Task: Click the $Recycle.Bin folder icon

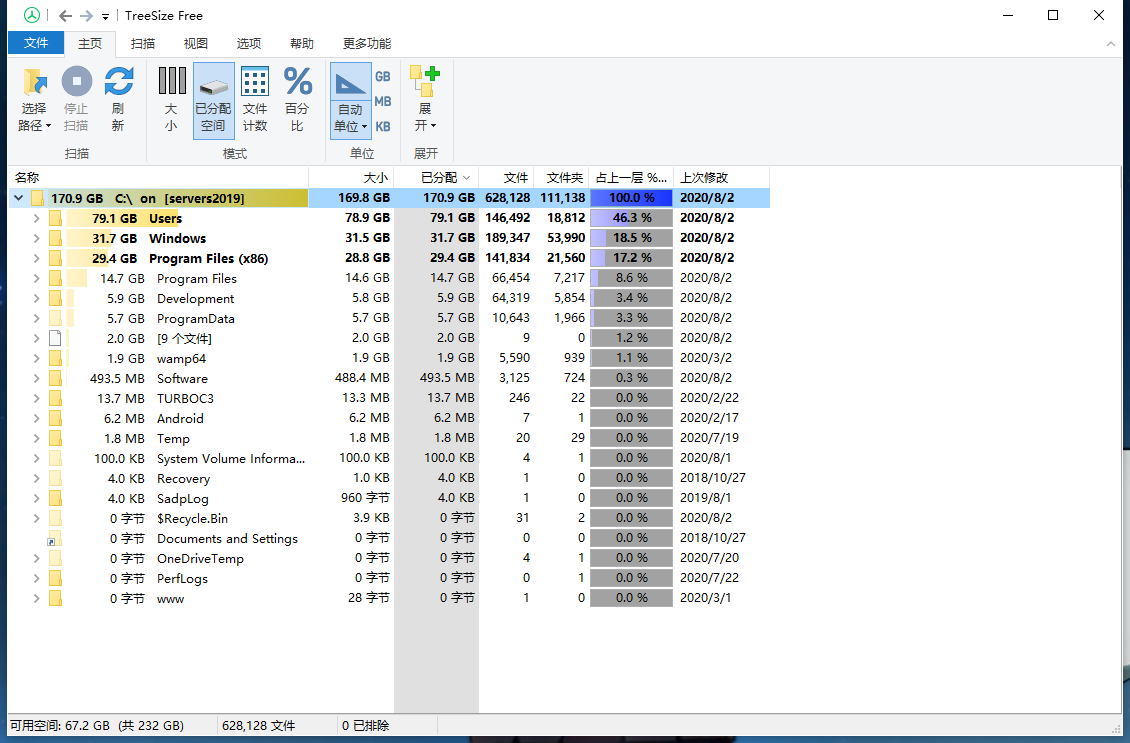Action: click(55, 518)
